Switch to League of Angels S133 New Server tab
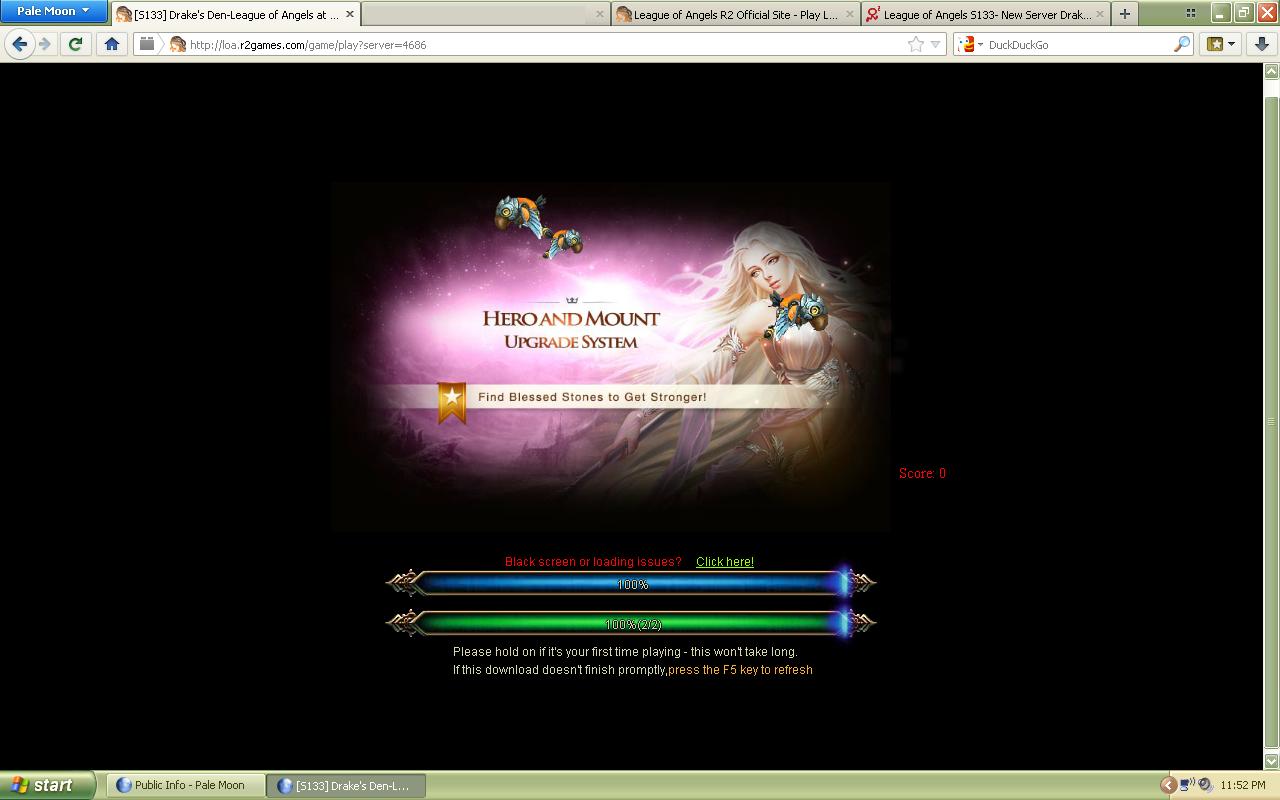Image resolution: width=1280 pixels, height=800 pixels. coord(986,15)
